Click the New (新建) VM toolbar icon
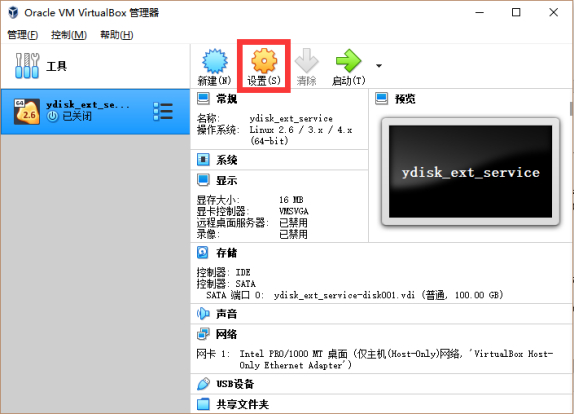The height and width of the screenshot is (414, 575). tap(215, 61)
